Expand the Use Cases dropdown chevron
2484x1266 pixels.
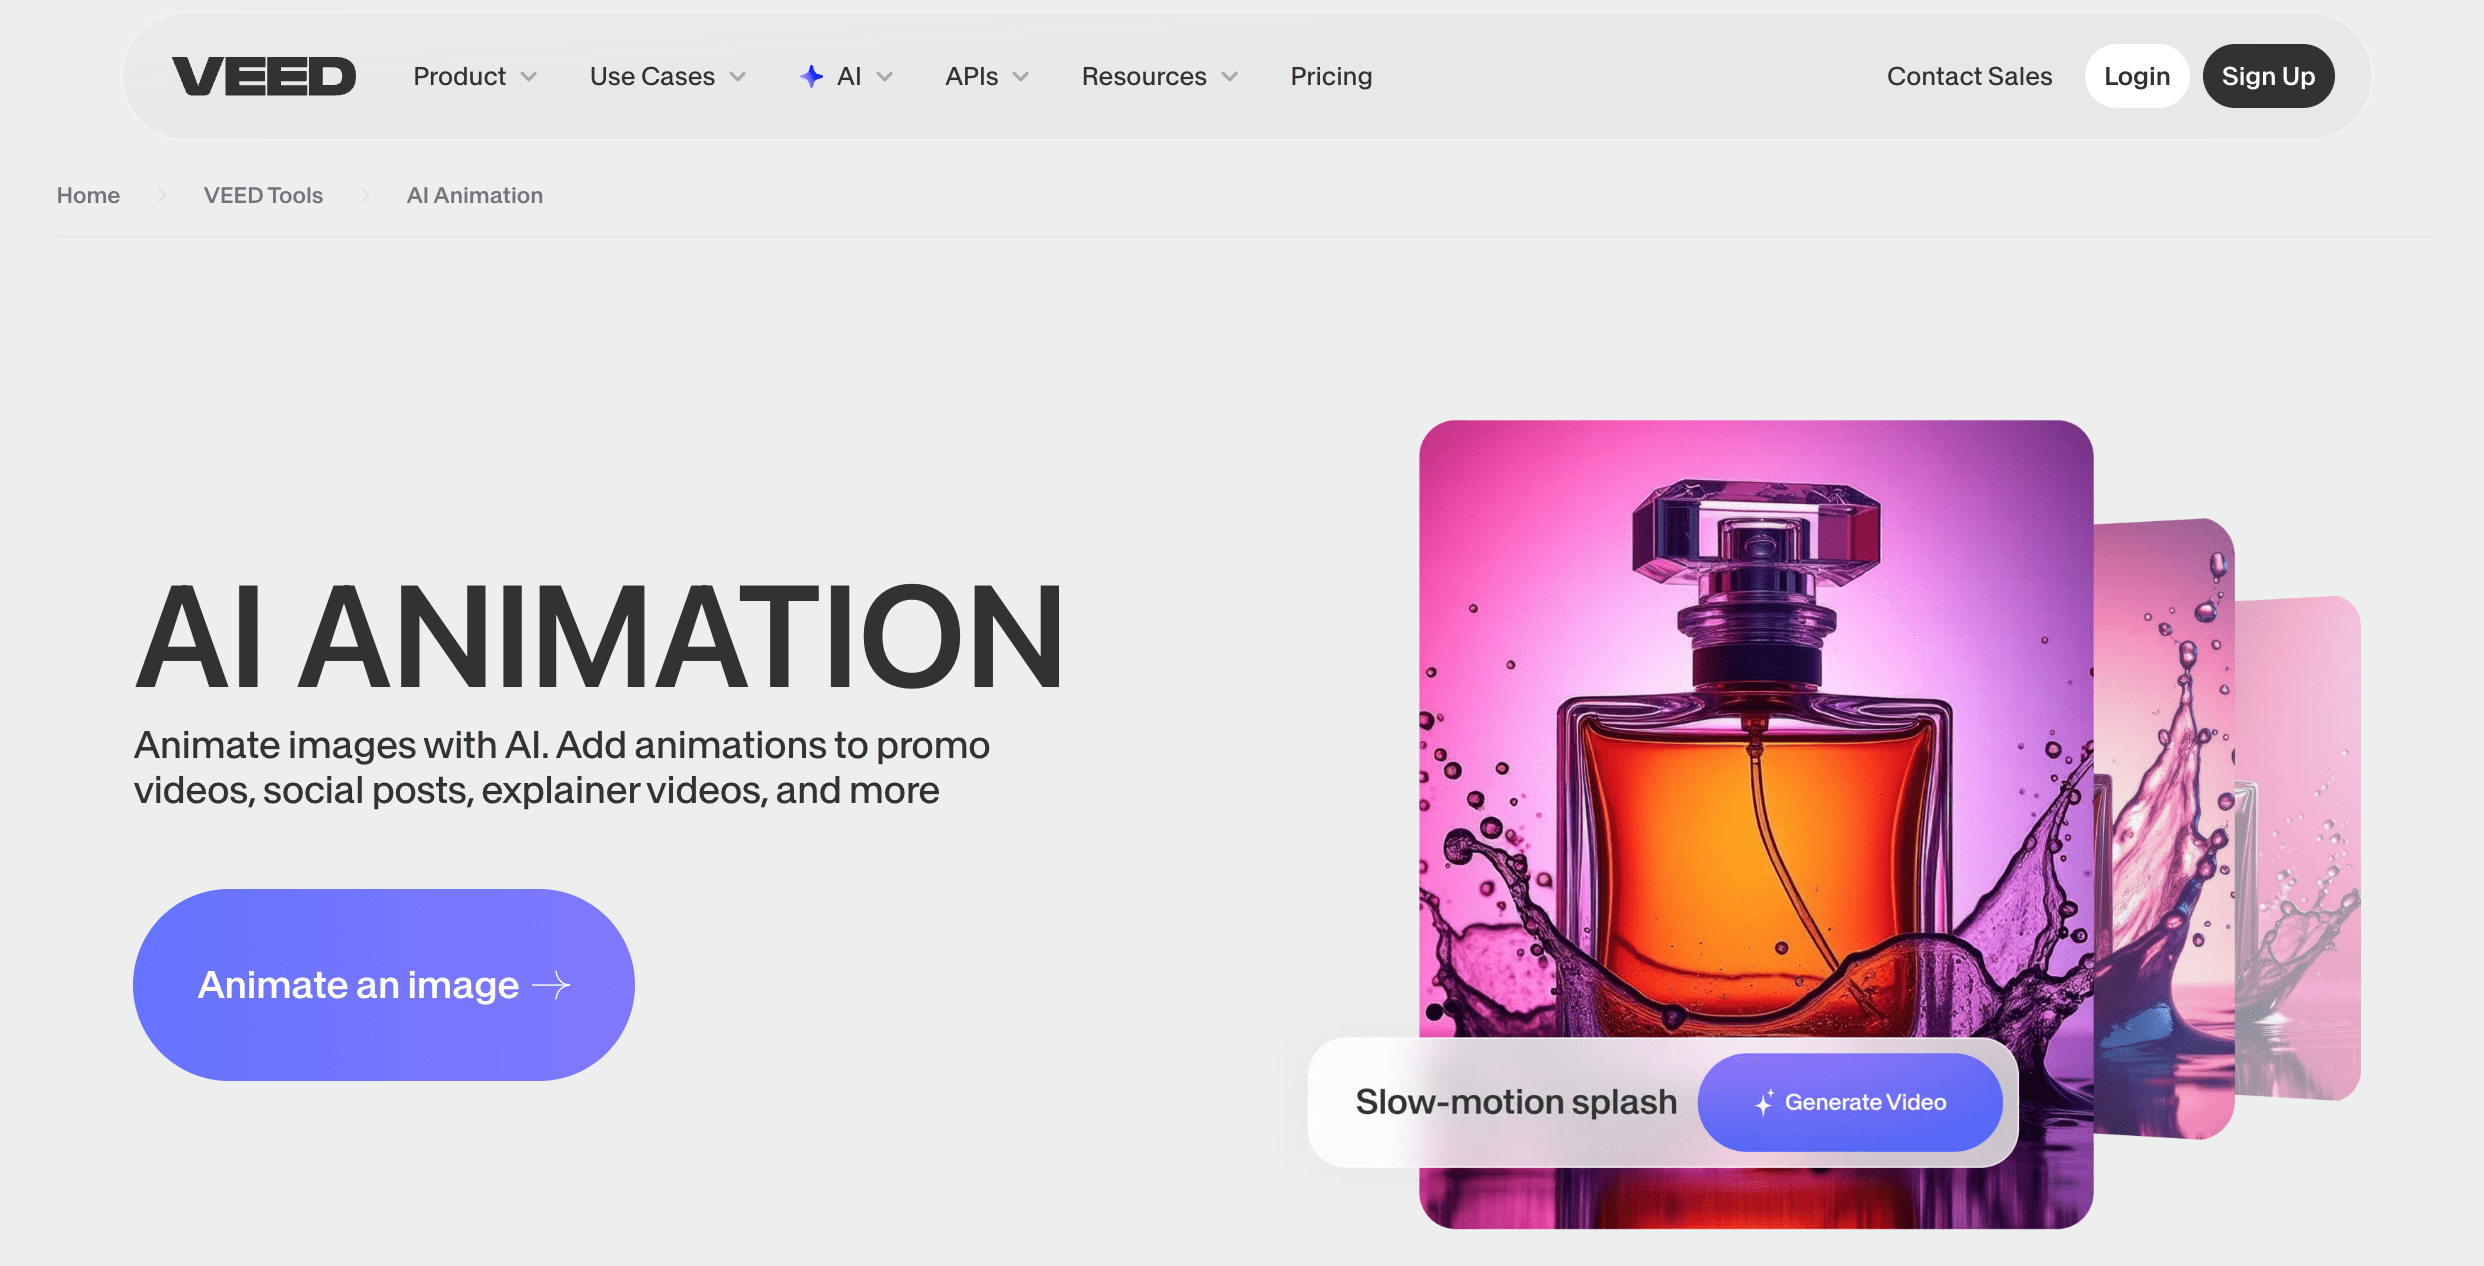pyautogui.click(x=738, y=77)
